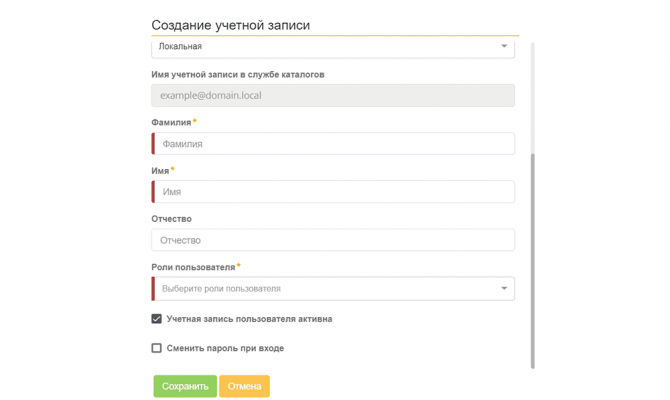Click into the Отчество text box
Viewport: 670px width, 400px height.
[x=333, y=240]
